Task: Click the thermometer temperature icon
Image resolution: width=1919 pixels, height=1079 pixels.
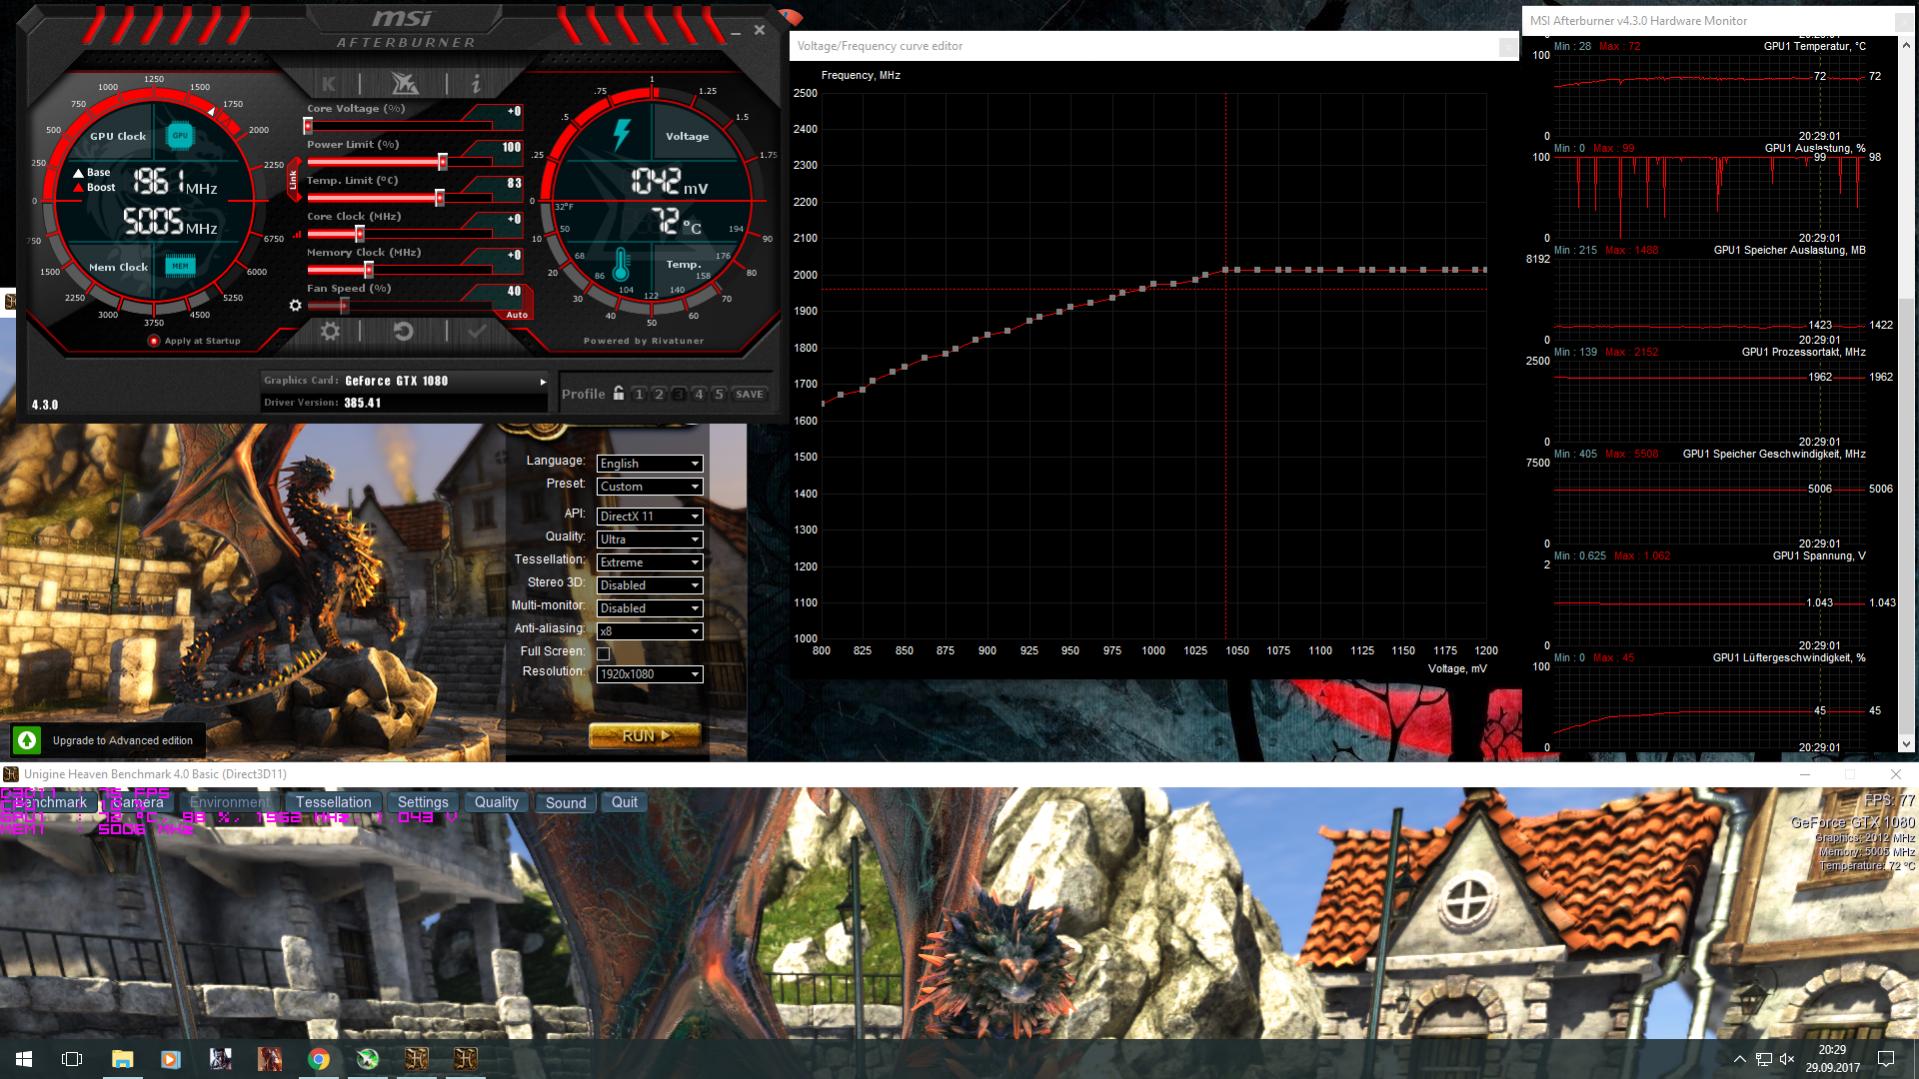Action: point(621,265)
